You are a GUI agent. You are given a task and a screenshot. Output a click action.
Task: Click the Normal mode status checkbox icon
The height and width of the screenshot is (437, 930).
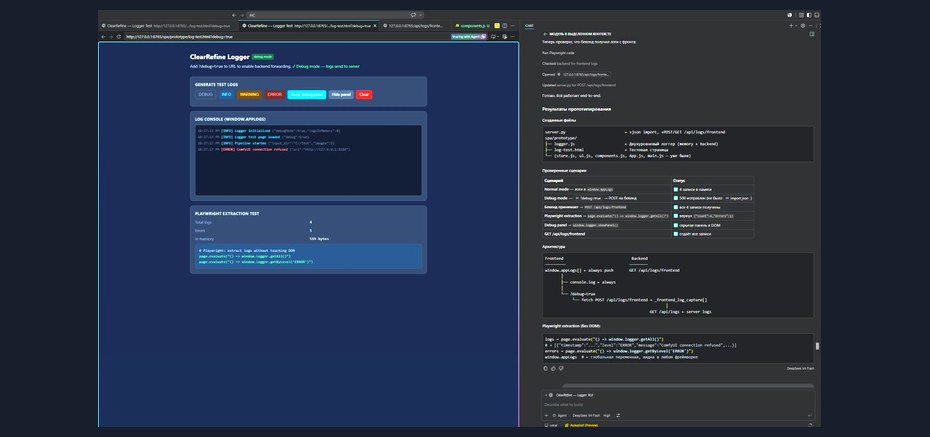tap(676, 189)
